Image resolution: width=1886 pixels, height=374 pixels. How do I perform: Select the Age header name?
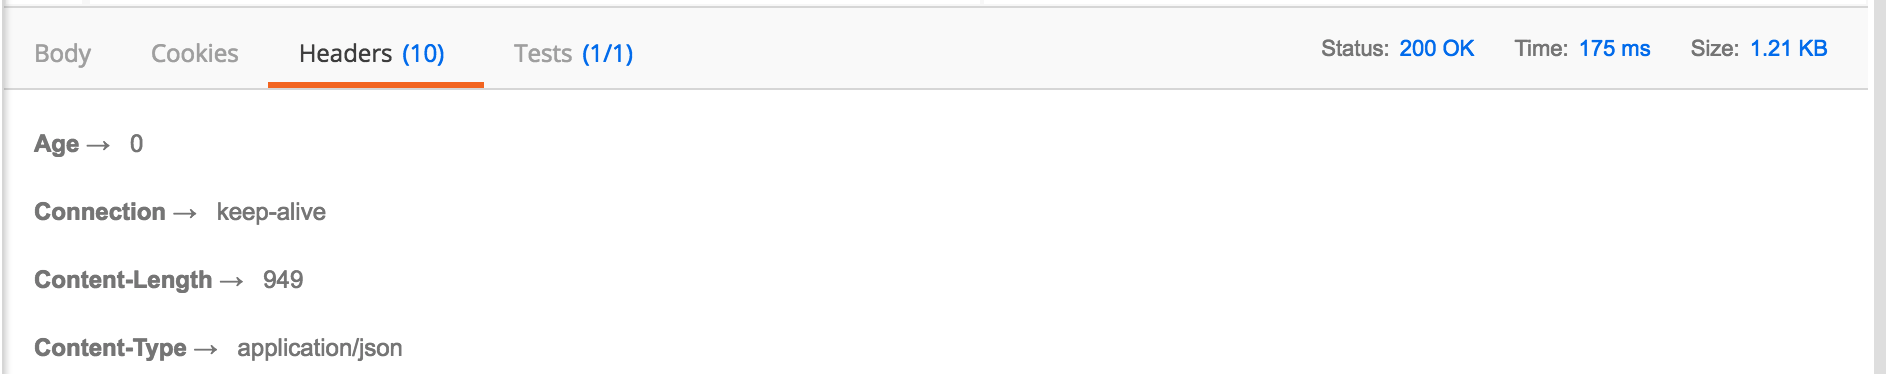click(56, 144)
